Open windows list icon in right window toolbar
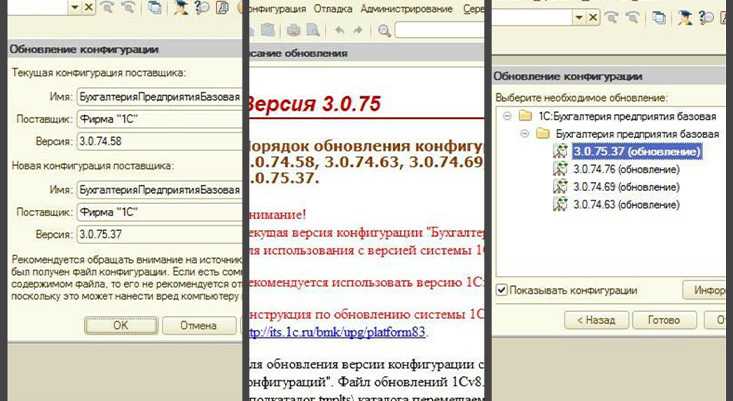 coord(659,18)
